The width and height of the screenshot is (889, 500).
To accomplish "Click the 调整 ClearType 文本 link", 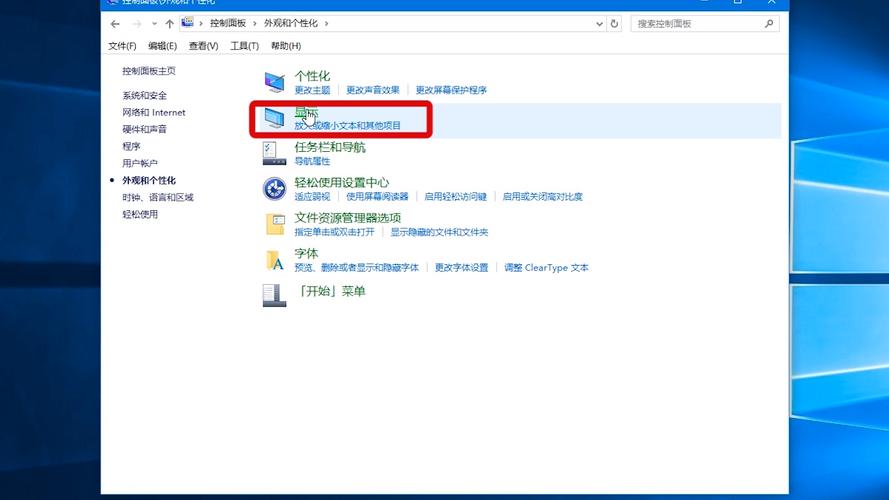I will pyautogui.click(x=546, y=268).
